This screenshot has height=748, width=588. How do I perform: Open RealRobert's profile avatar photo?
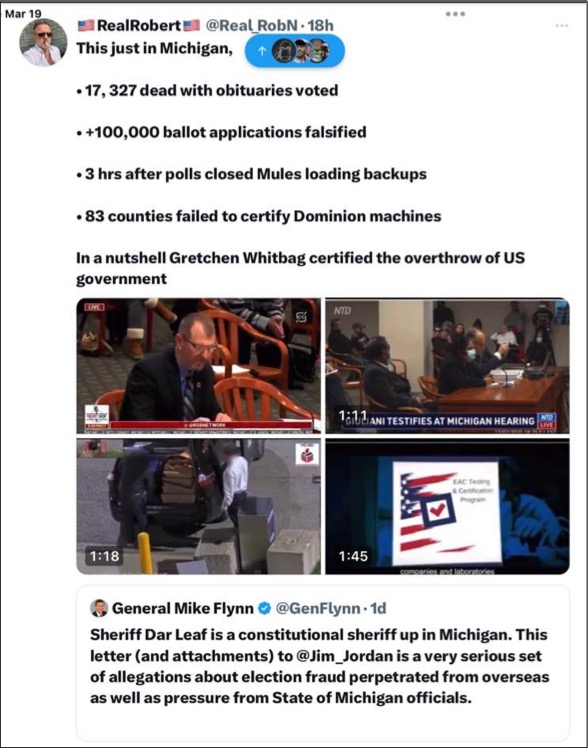43,42
